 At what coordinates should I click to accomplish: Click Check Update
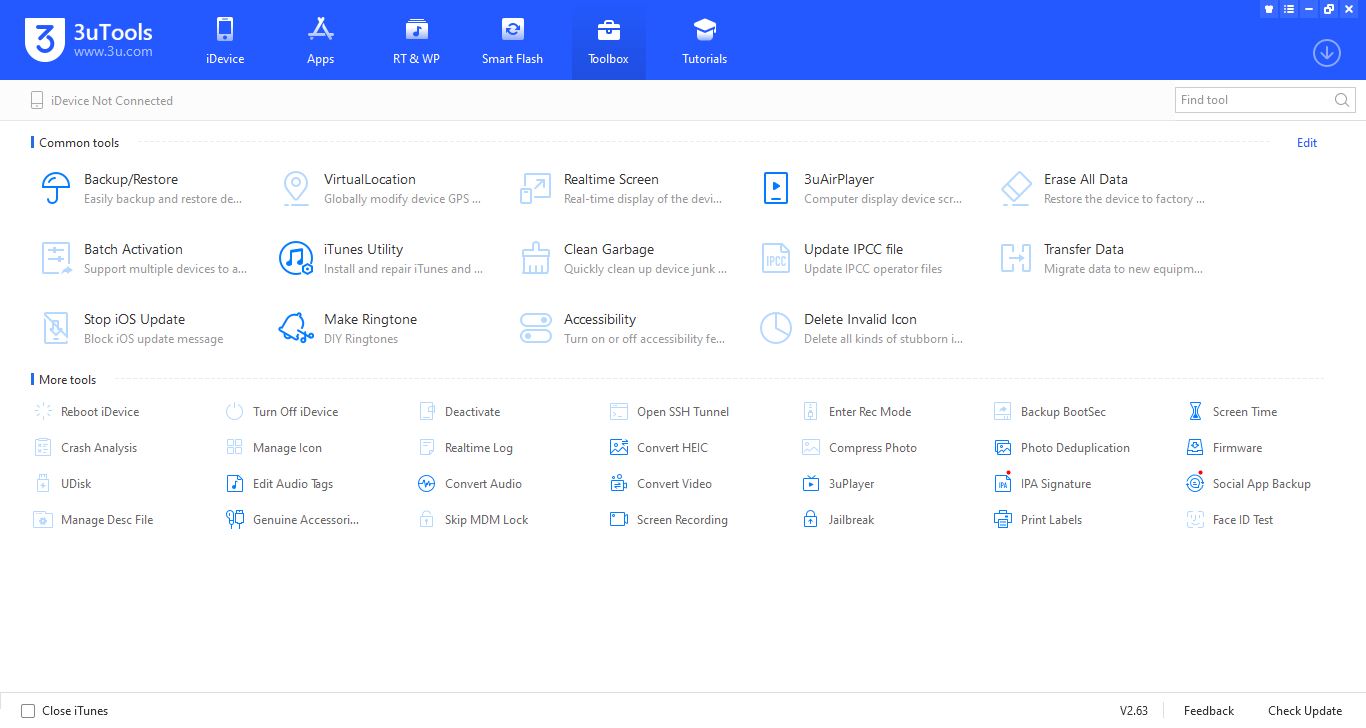pyautogui.click(x=1305, y=711)
